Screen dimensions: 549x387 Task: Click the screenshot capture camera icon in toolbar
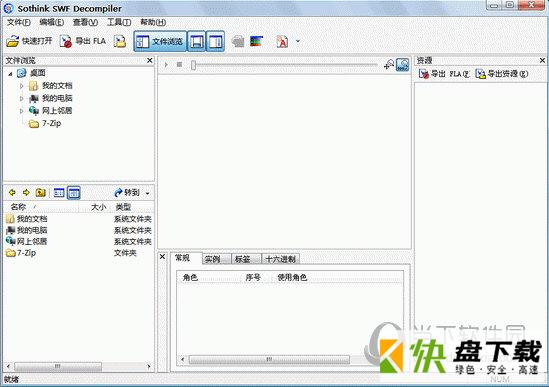[238, 41]
